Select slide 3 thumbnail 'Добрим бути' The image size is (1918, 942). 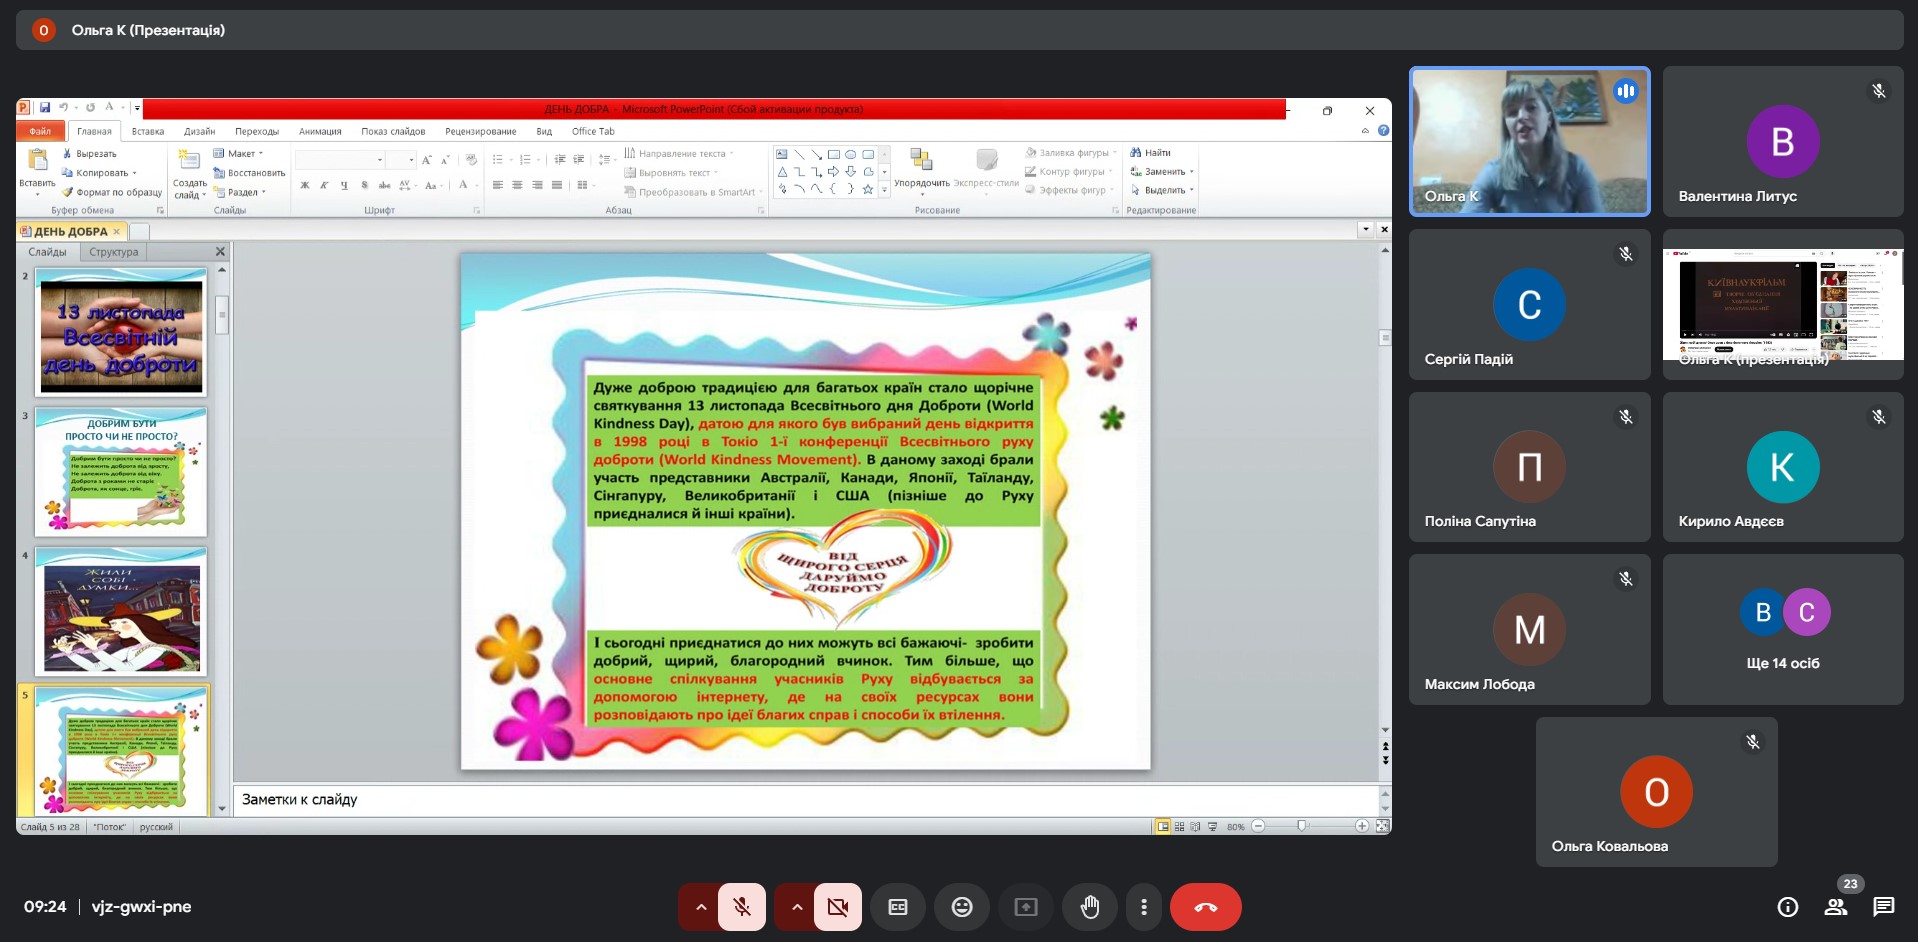[121, 472]
